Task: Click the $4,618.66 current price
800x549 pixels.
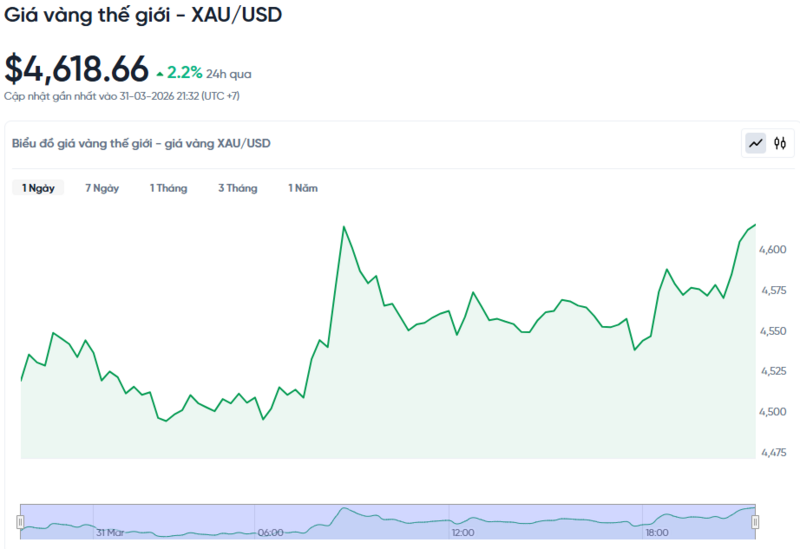Action: coord(77,69)
